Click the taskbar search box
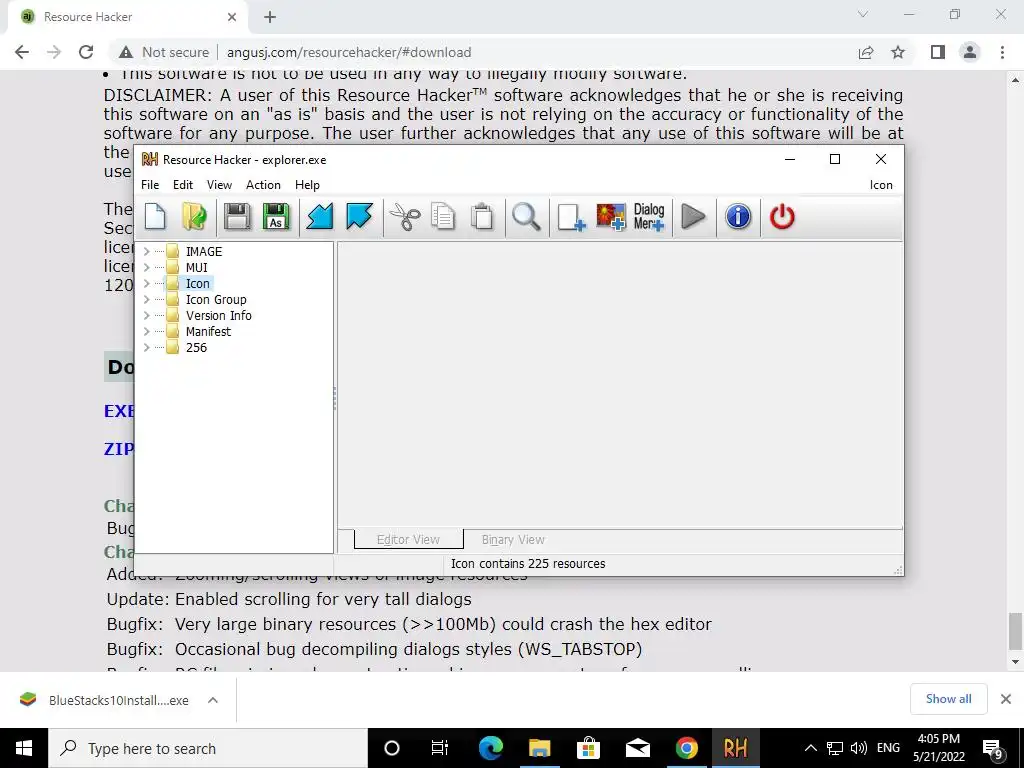The image size is (1024, 768). (208, 748)
